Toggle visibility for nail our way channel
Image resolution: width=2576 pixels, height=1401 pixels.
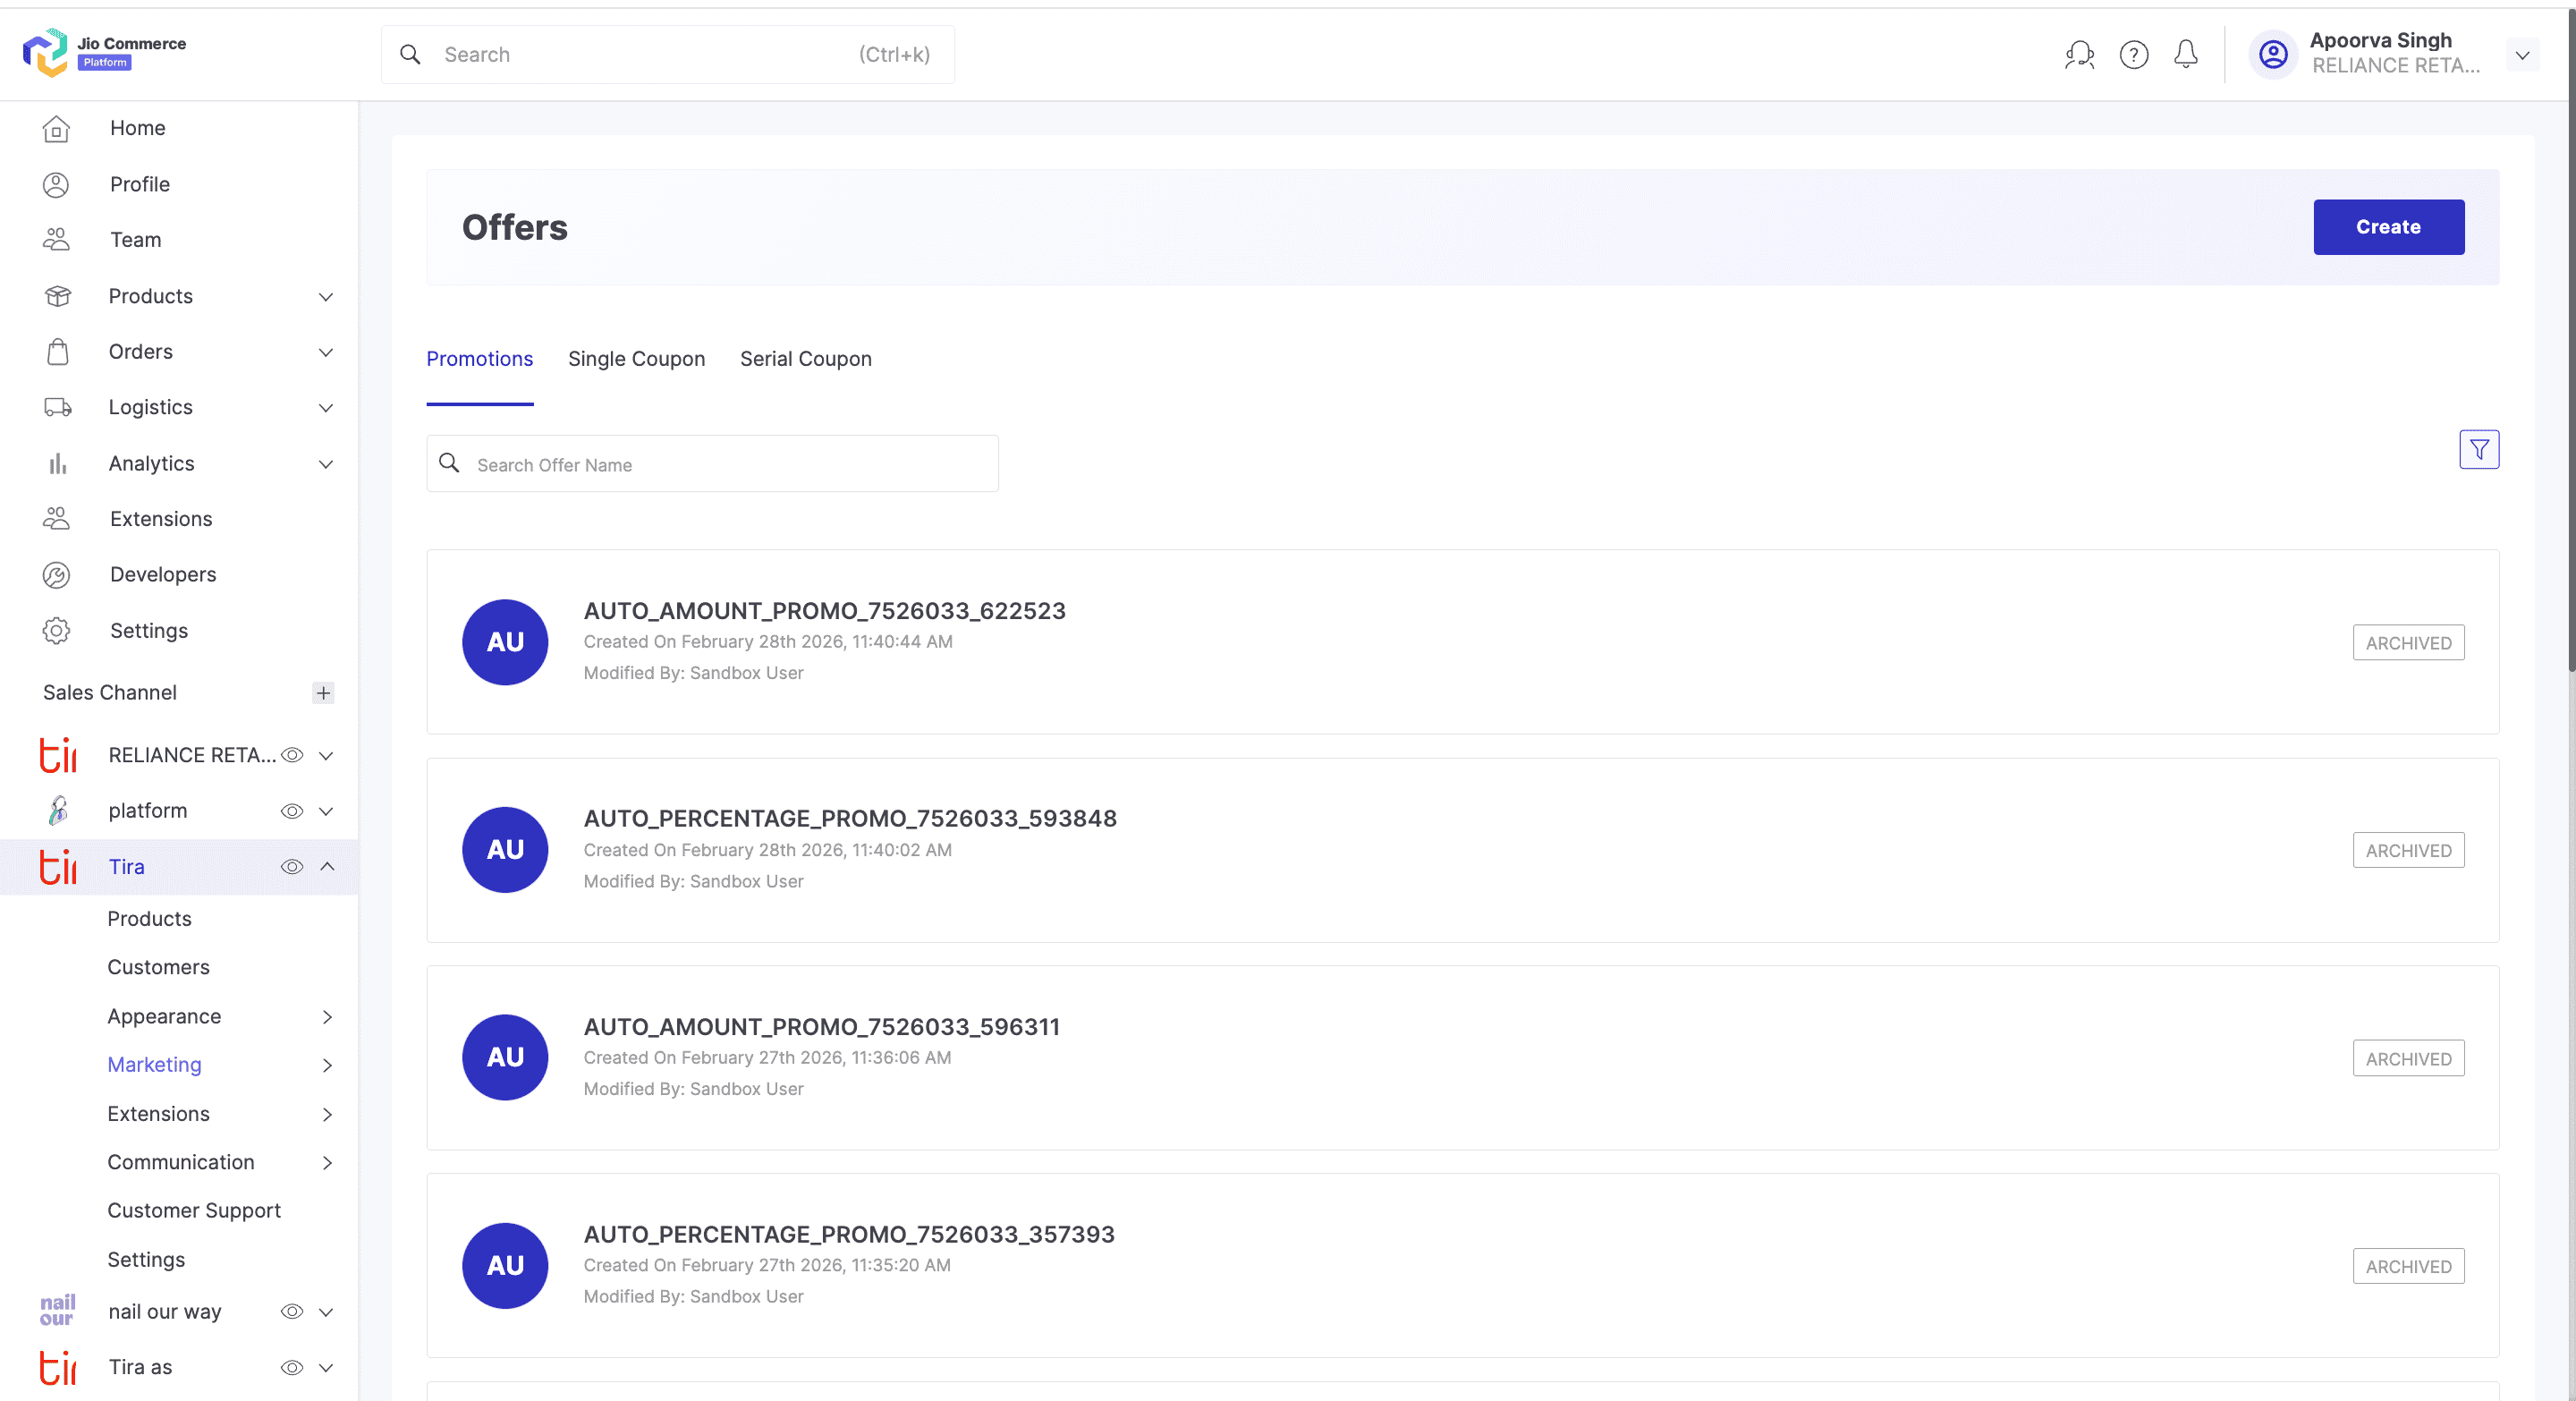click(291, 1312)
